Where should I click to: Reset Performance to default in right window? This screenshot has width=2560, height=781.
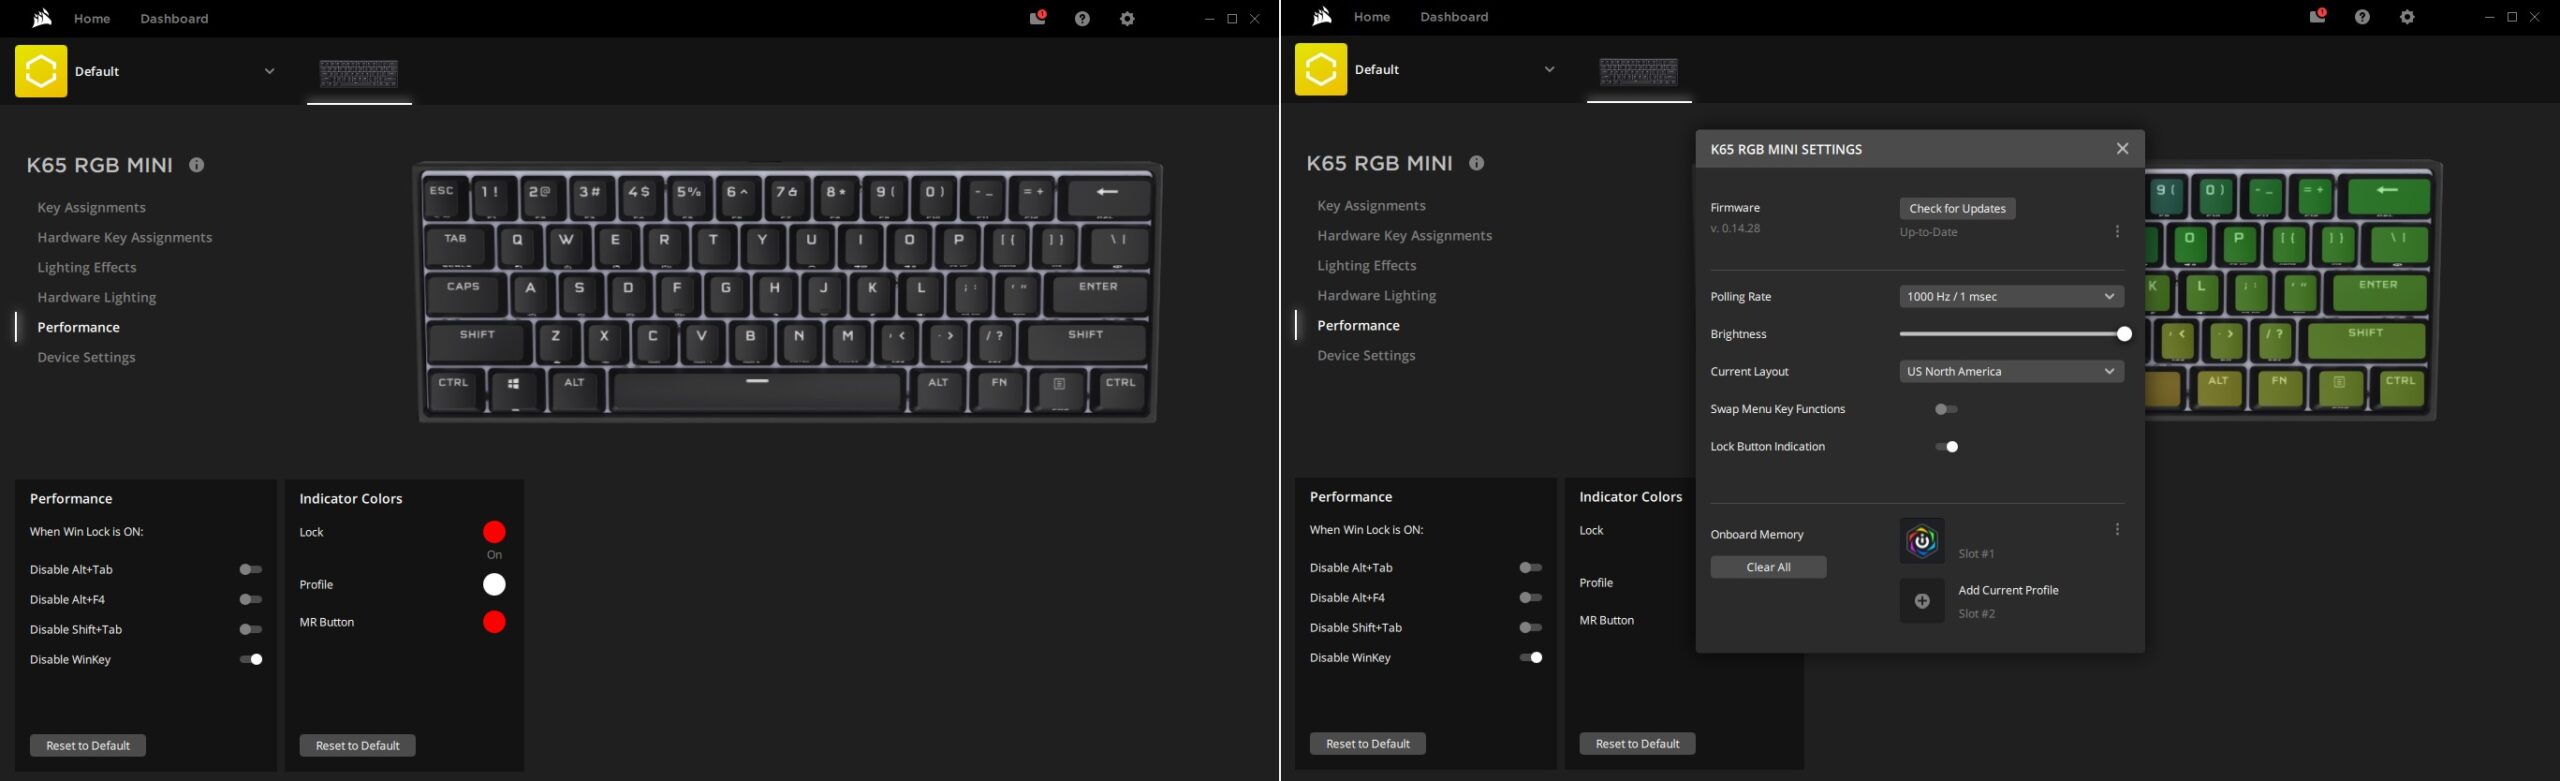(1368, 743)
